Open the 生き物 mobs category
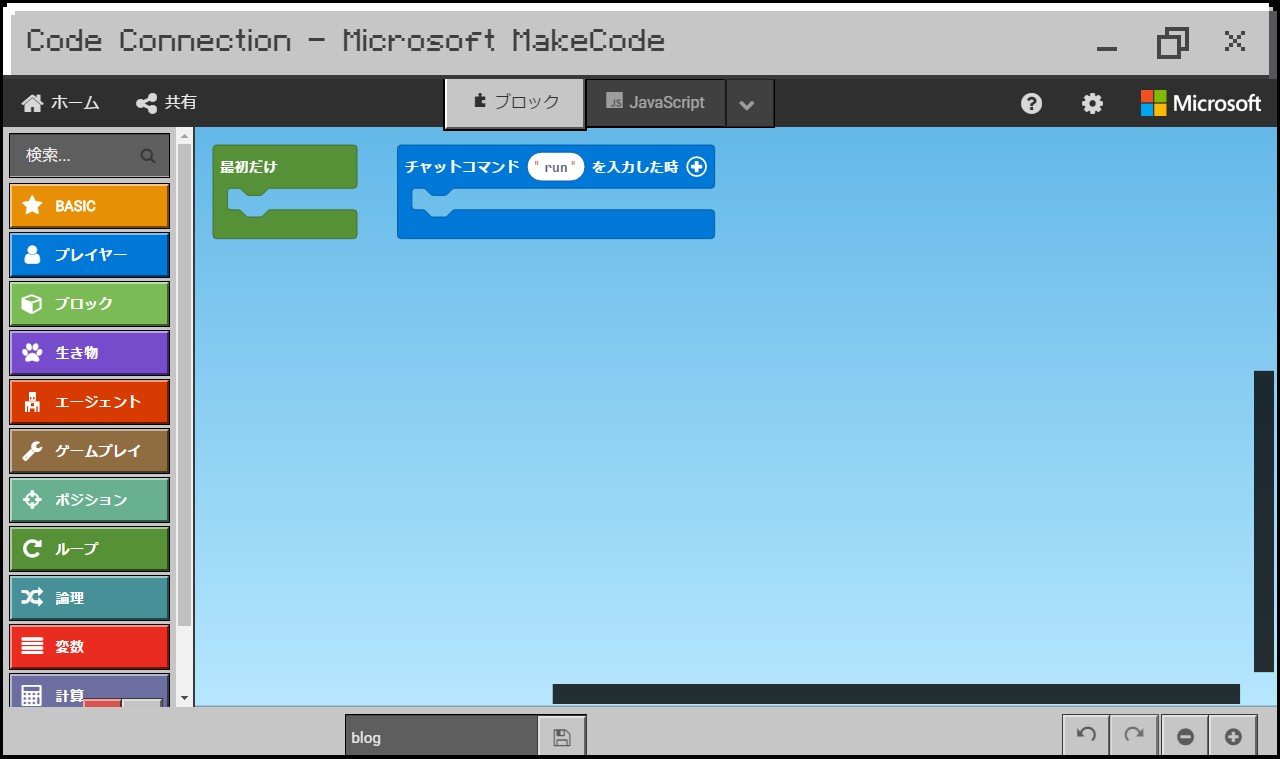Screen dimensions: 1280x759 89,353
